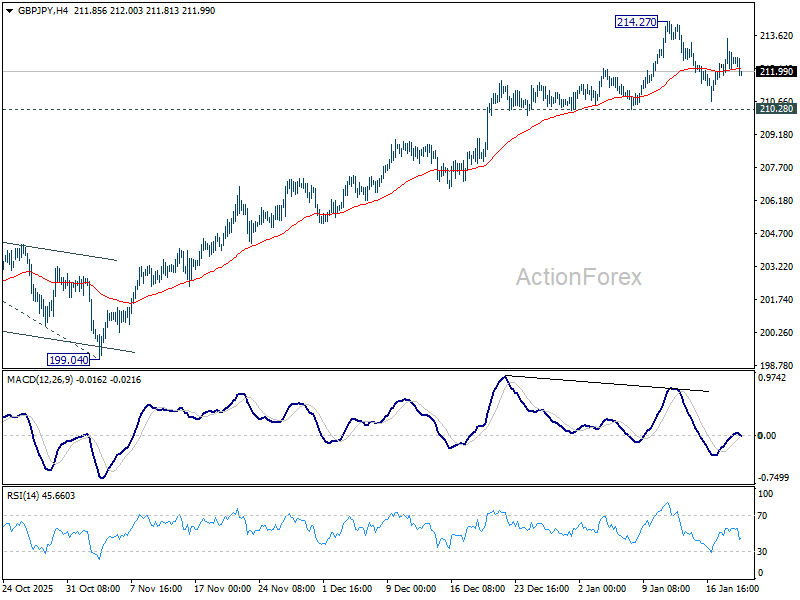Click the 203.220 price axis value
The image size is (800, 600).
point(776,267)
